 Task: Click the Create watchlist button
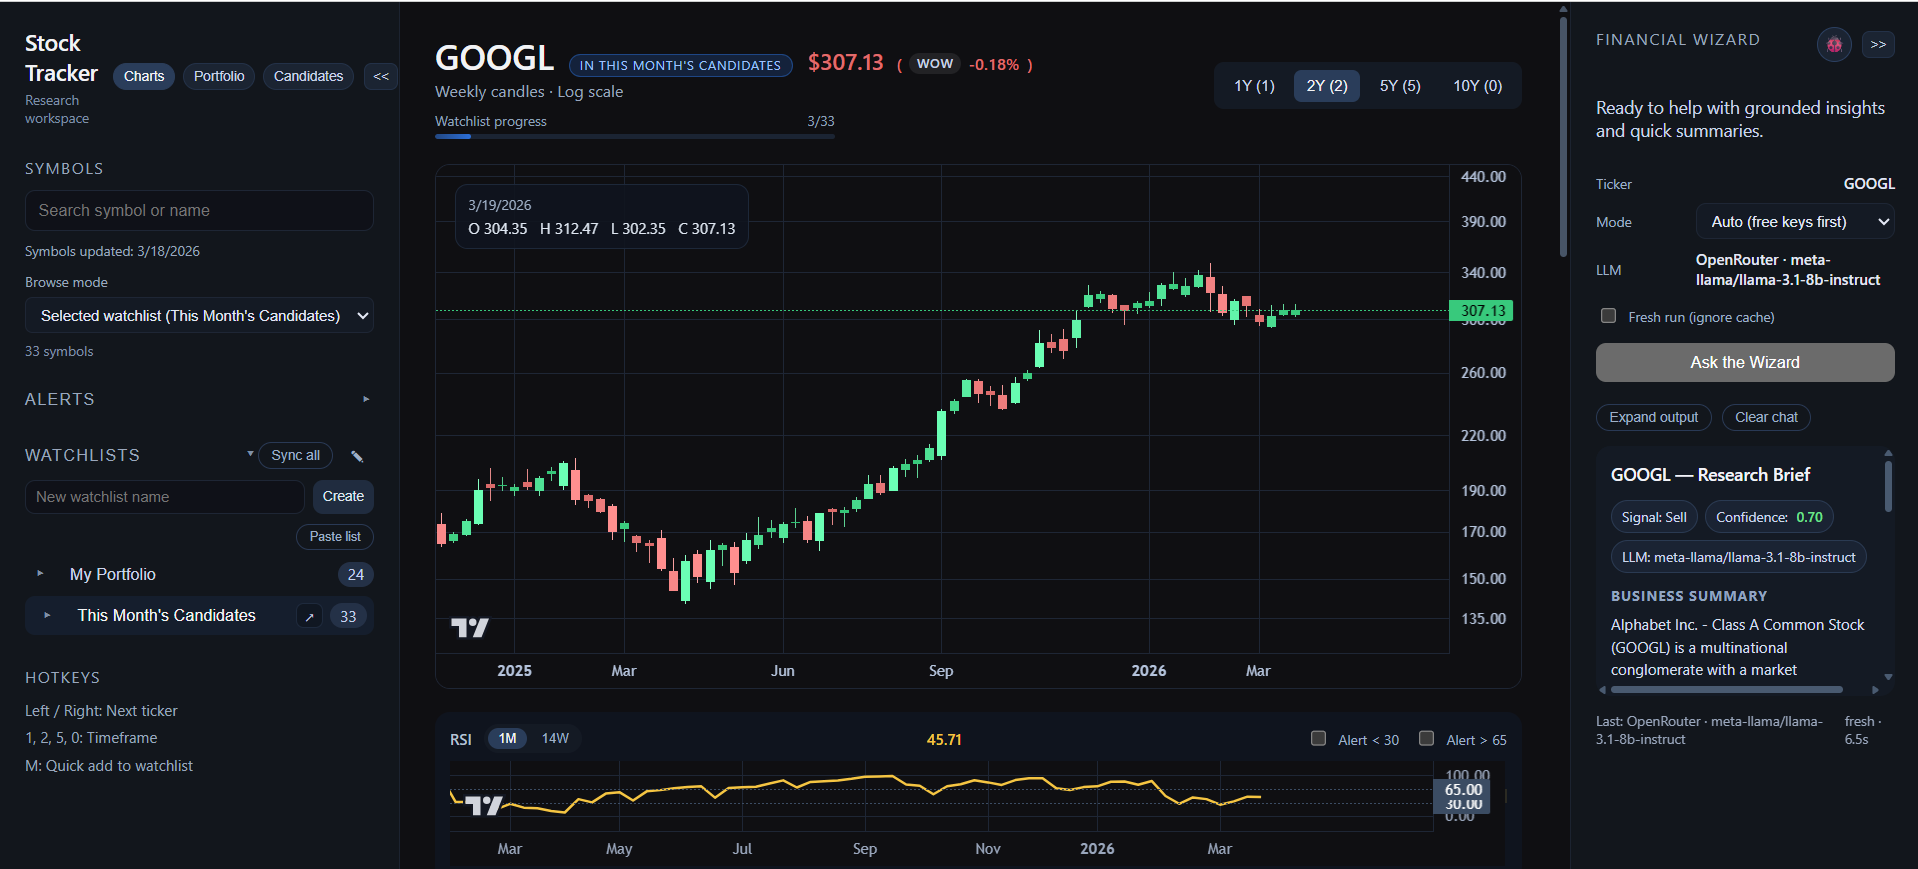click(x=343, y=497)
